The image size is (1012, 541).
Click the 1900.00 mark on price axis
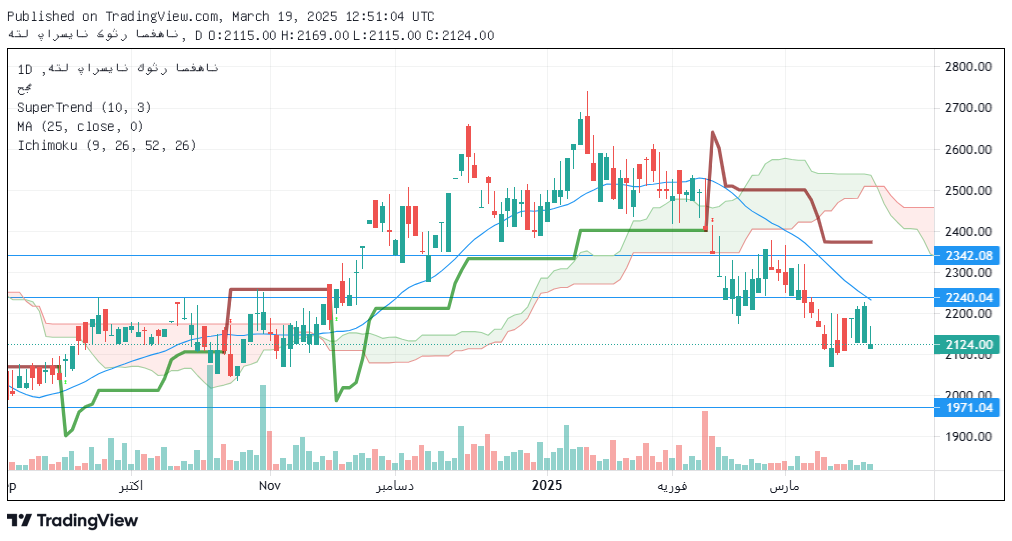coord(967,437)
